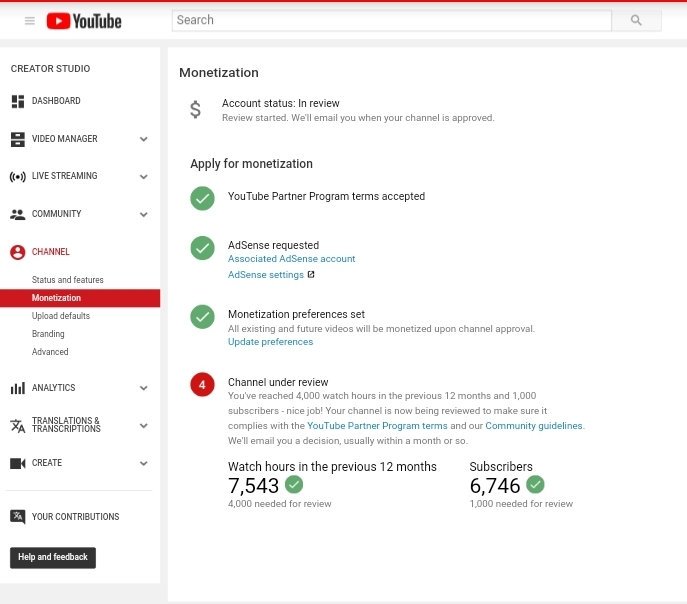Click the Dashboard grid icon
The width and height of the screenshot is (687, 604).
coord(18,101)
